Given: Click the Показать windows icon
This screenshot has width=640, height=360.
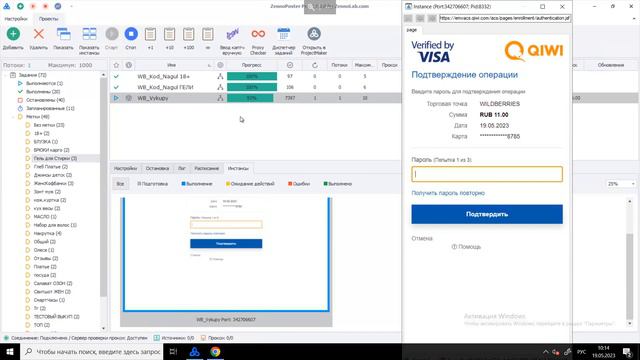Looking at the screenshot, I should click(x=63, y=34).
